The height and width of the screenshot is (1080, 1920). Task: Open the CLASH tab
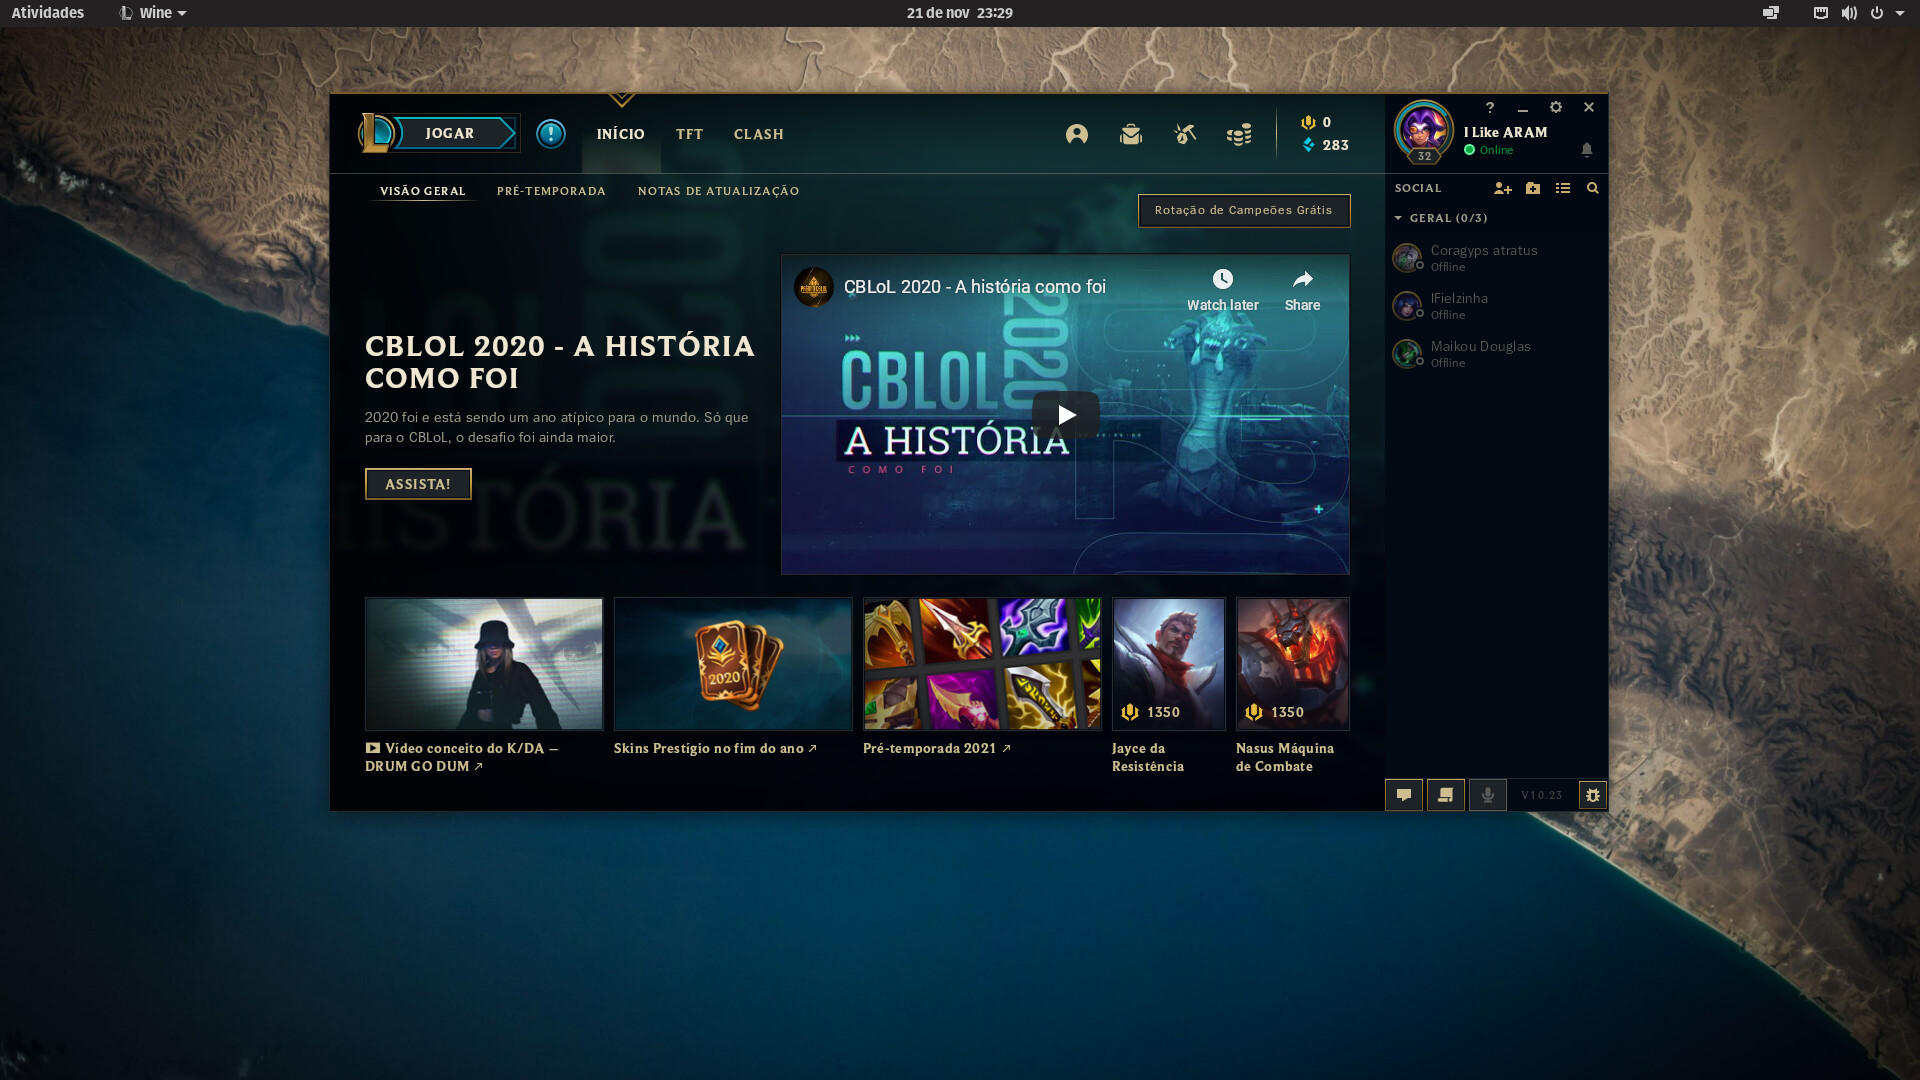point(759,134)
